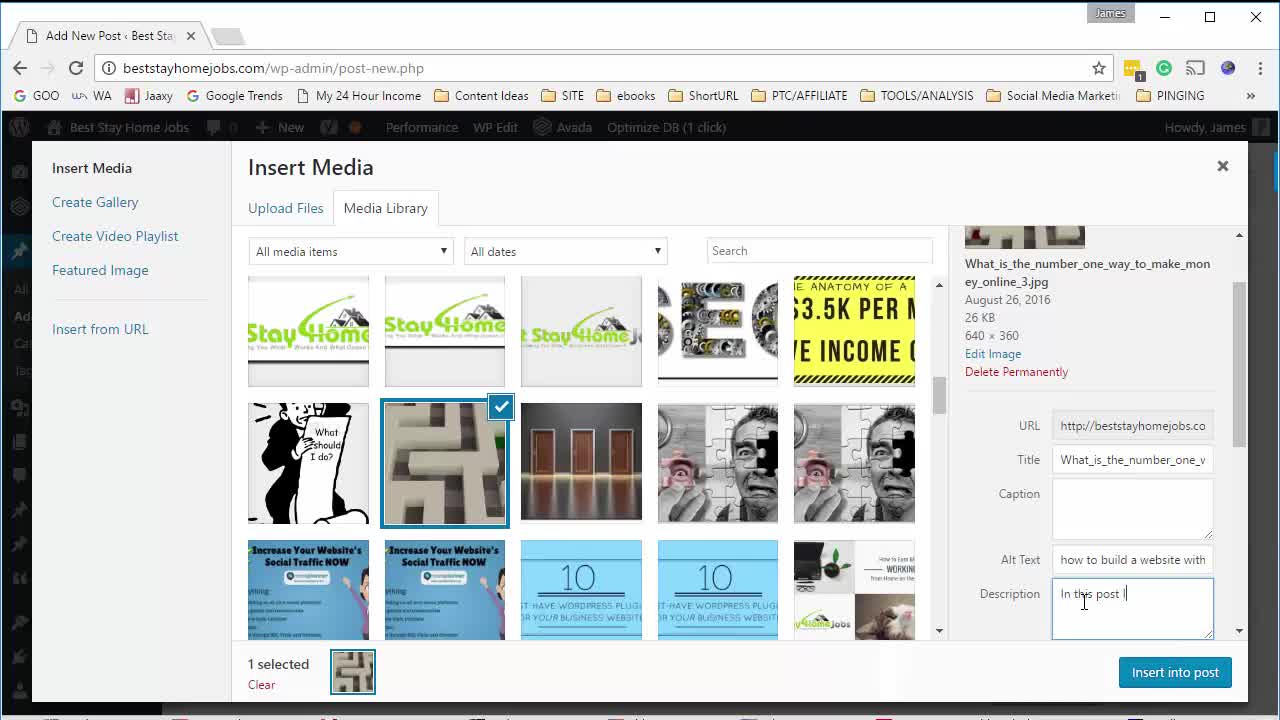Open the WA bookmark
The image size is (1280, 720).
pos(91,96)
